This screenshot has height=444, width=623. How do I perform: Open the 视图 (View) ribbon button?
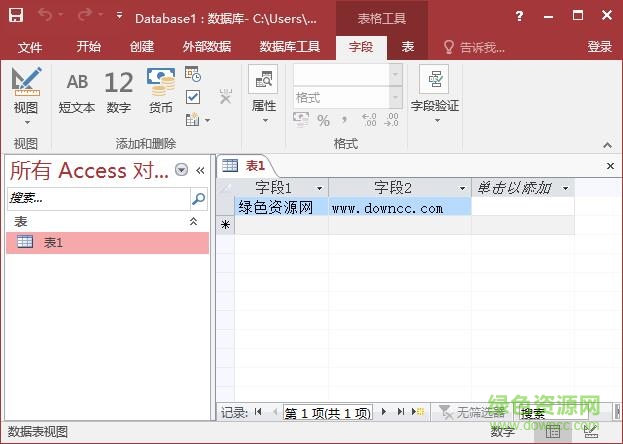click(x=26, y=92)
